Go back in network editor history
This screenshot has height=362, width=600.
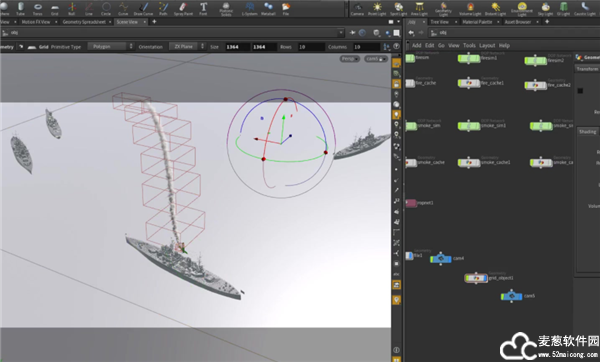click(411, 33)
